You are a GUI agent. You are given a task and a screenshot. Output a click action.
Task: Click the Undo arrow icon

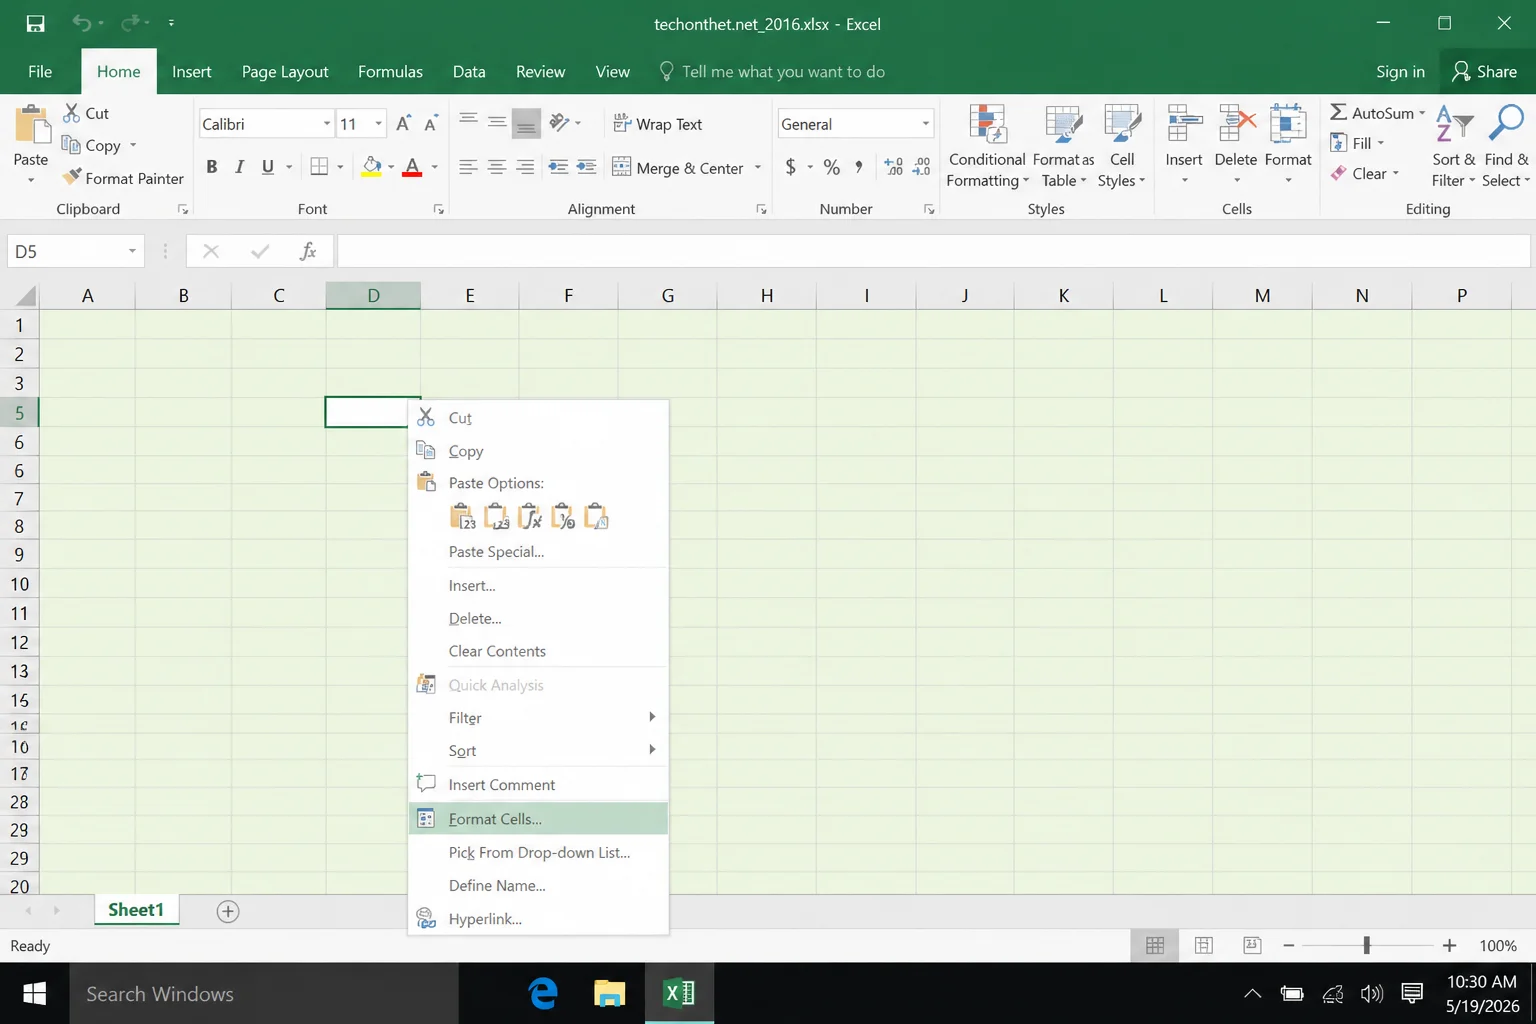pyautogui.click(x=82, y=23)
